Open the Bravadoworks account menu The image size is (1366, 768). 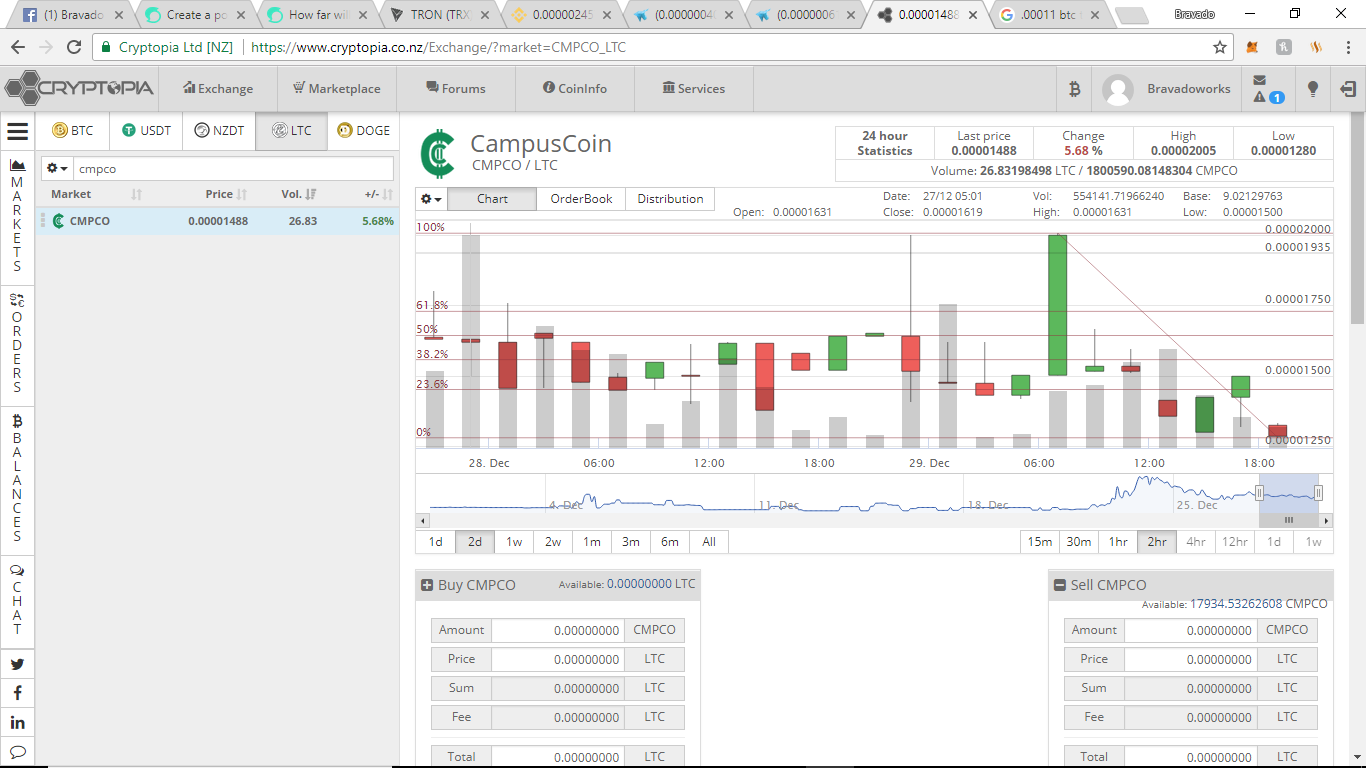point(1166,89)
